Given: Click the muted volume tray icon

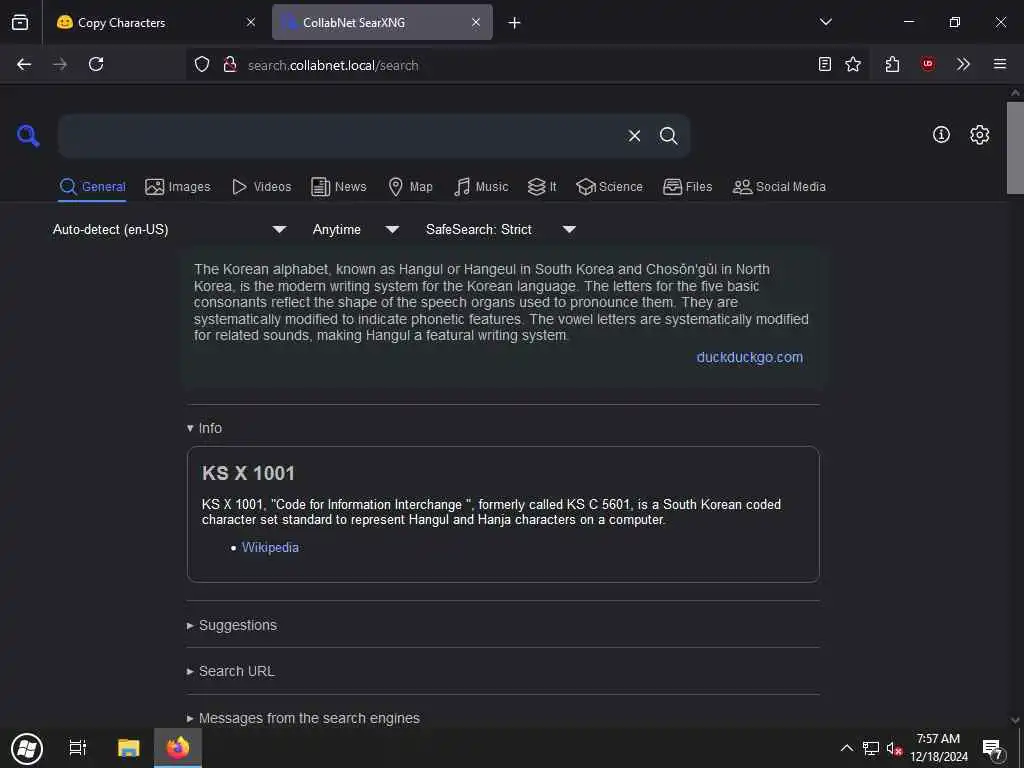Looking at the screenshot, I should point(894,749).
